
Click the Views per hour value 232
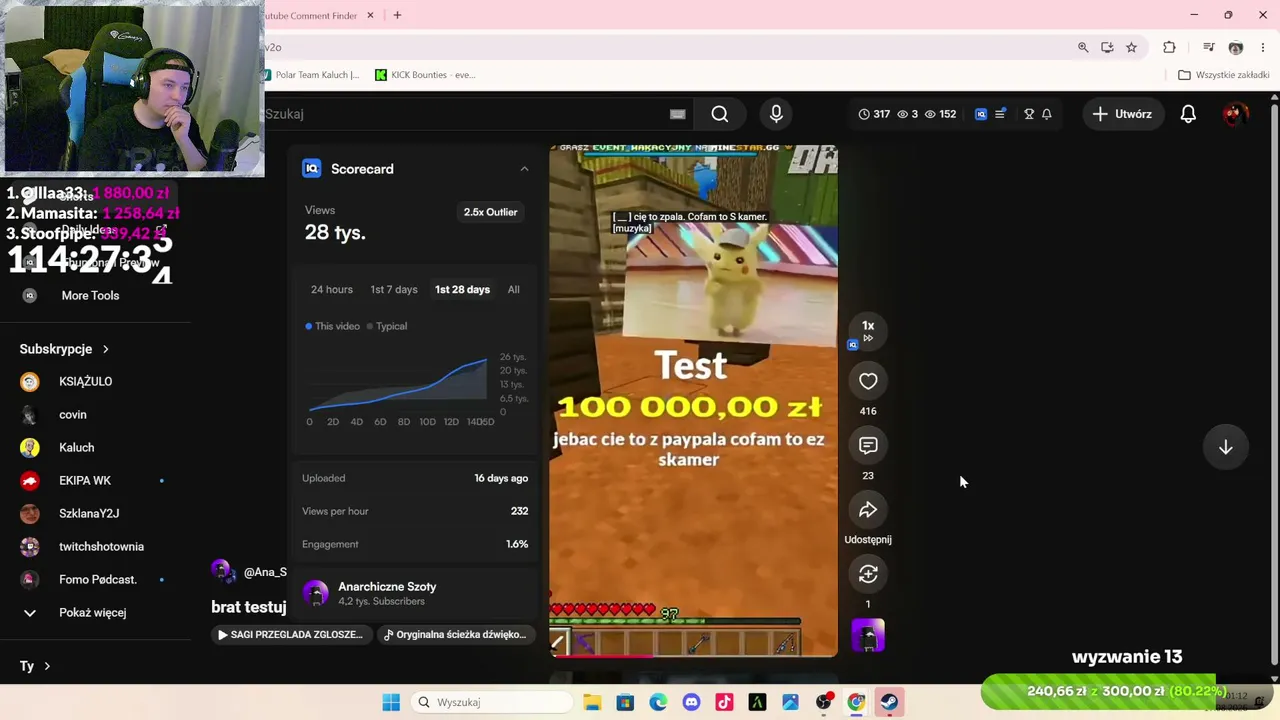tap(519, 511)
